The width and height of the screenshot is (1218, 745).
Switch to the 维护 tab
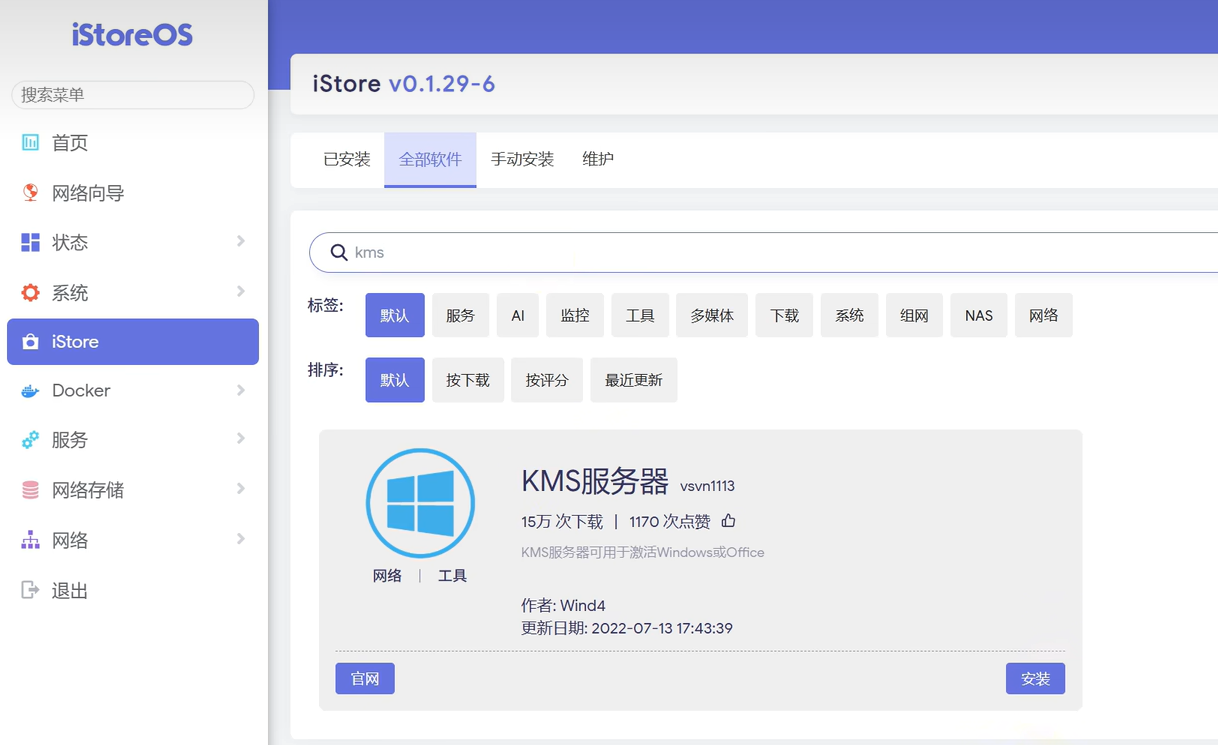(598, 160)
